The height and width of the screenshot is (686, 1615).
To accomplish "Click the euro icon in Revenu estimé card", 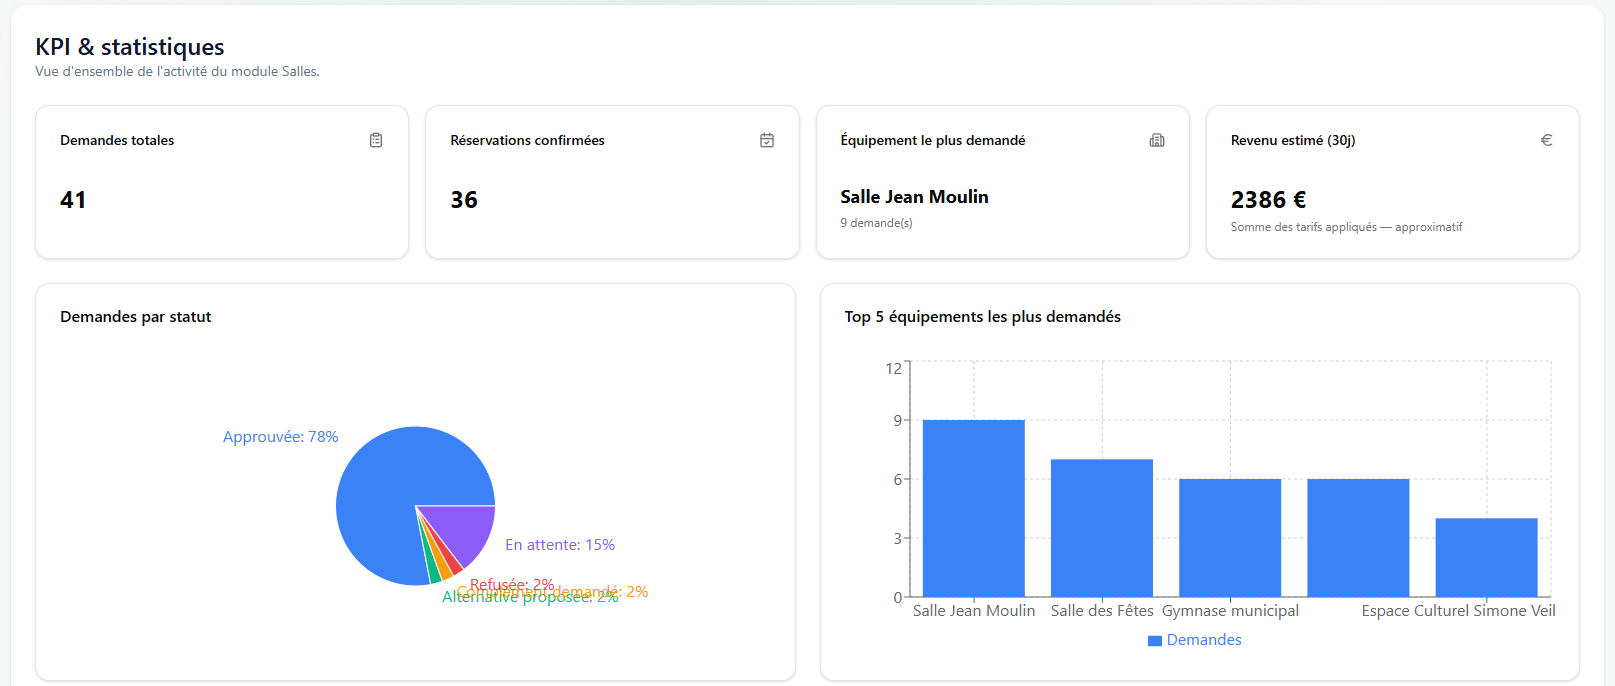I will tap(1546, 140).
